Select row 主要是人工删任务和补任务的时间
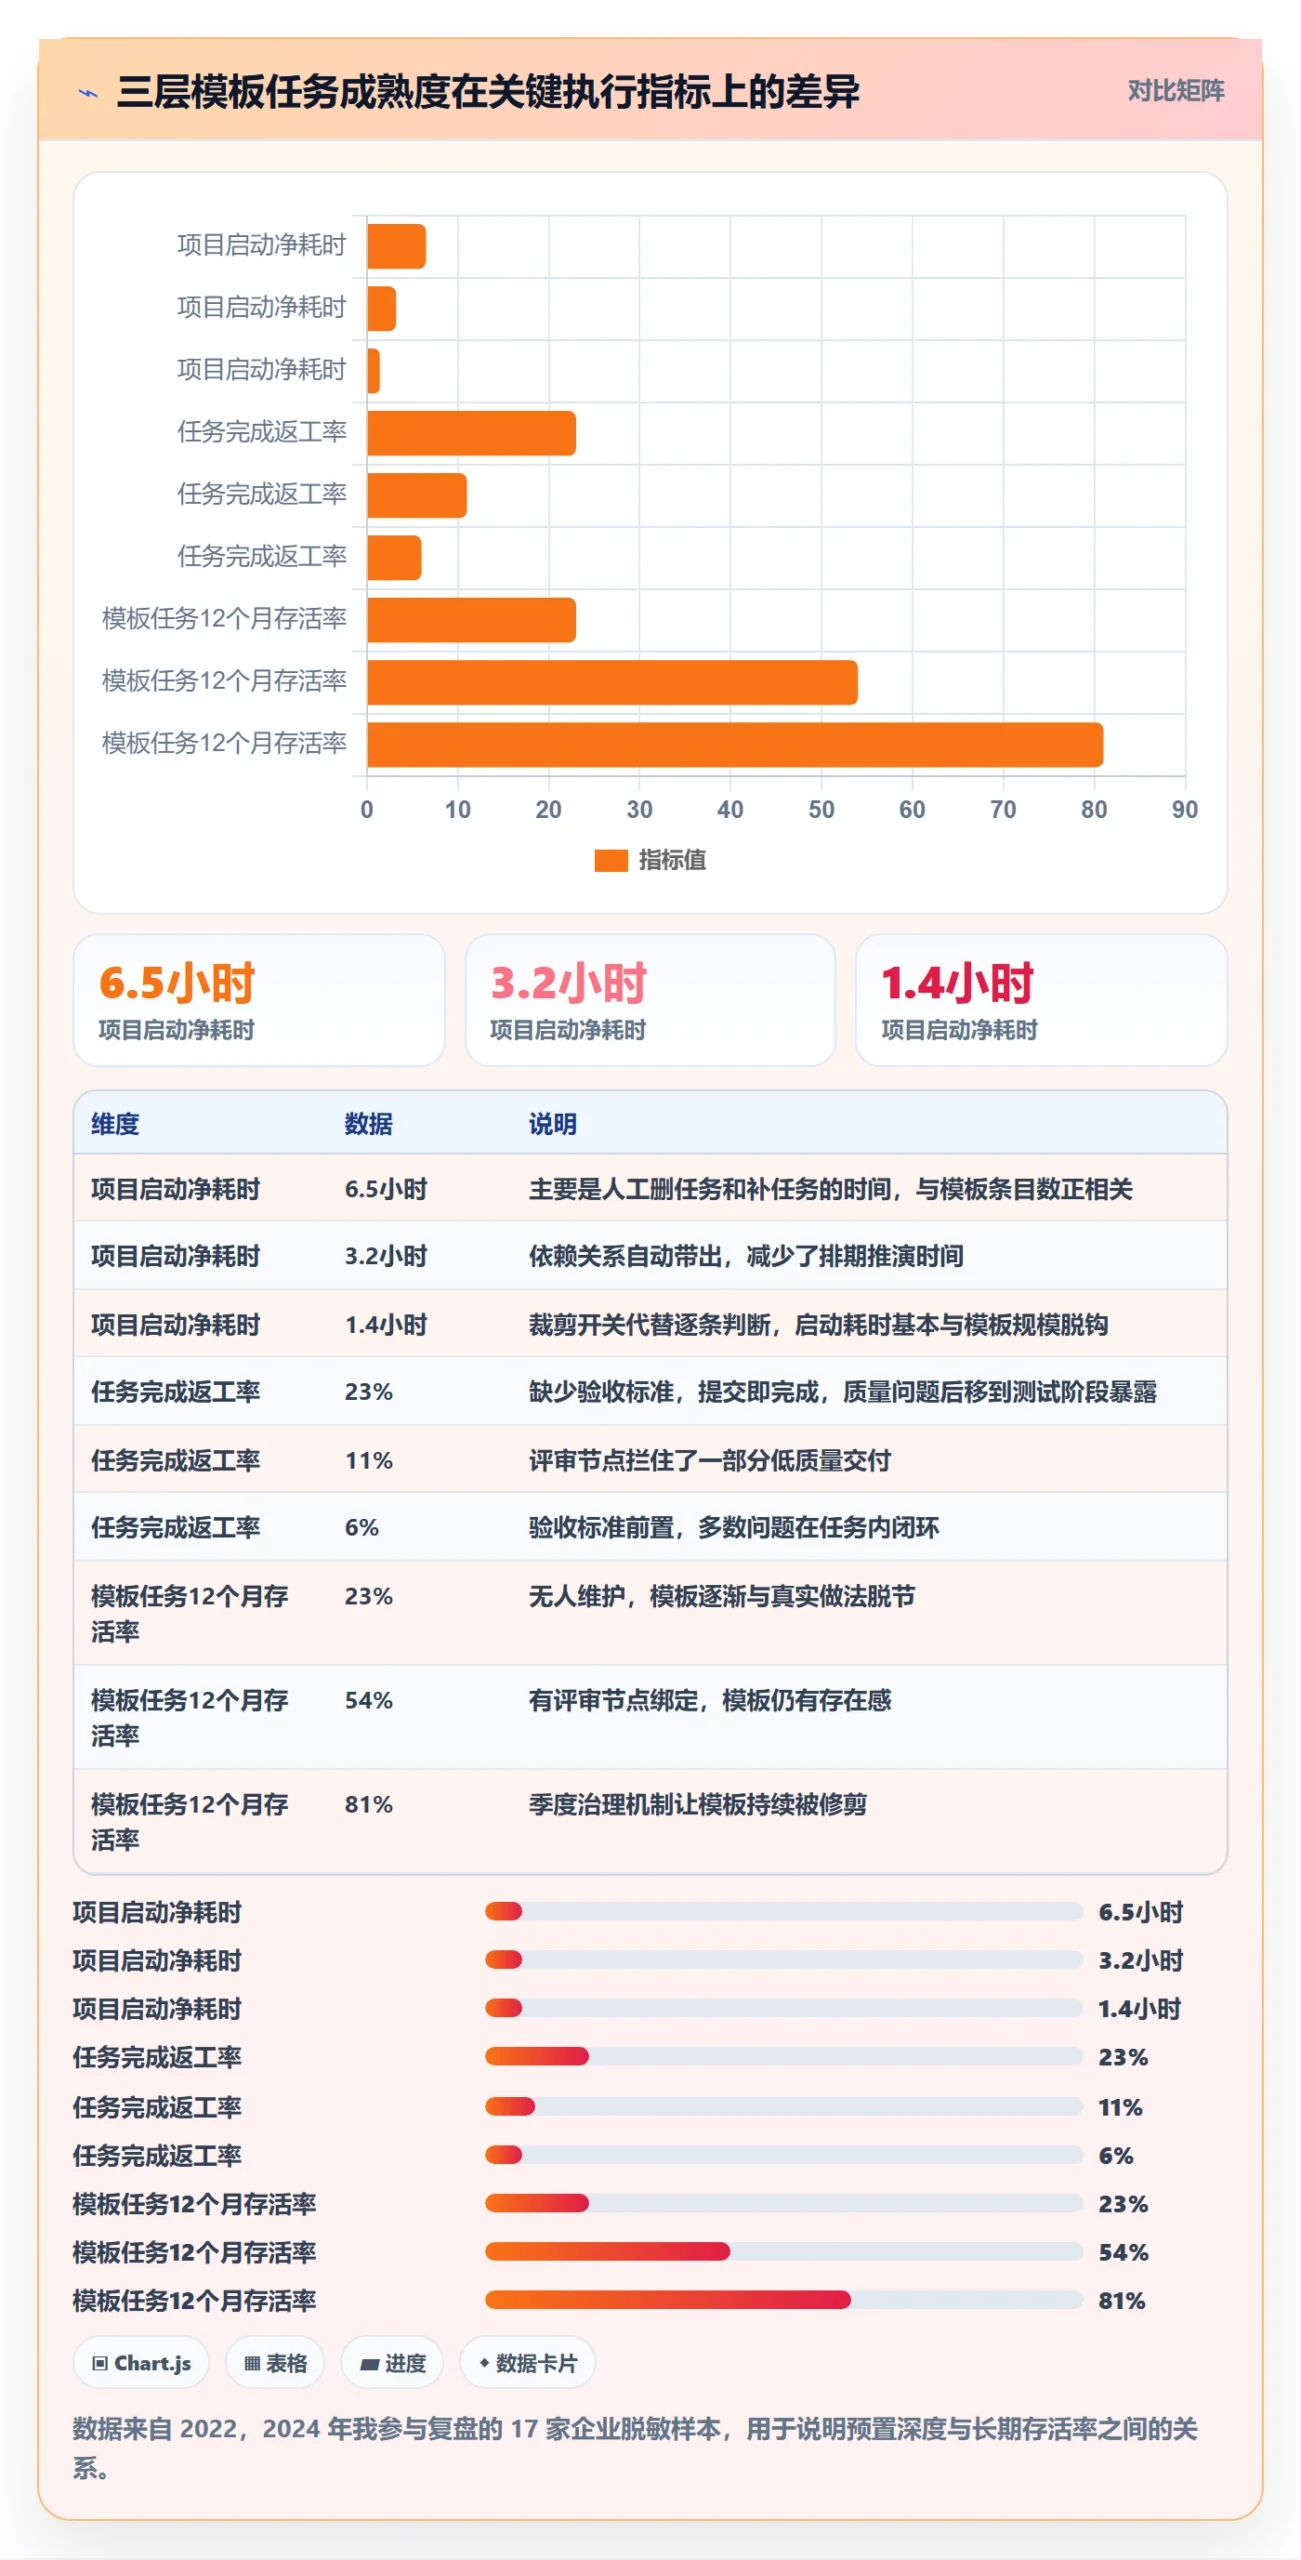The width and height of the screenshot is (1301, 2560). (650, 1189)
